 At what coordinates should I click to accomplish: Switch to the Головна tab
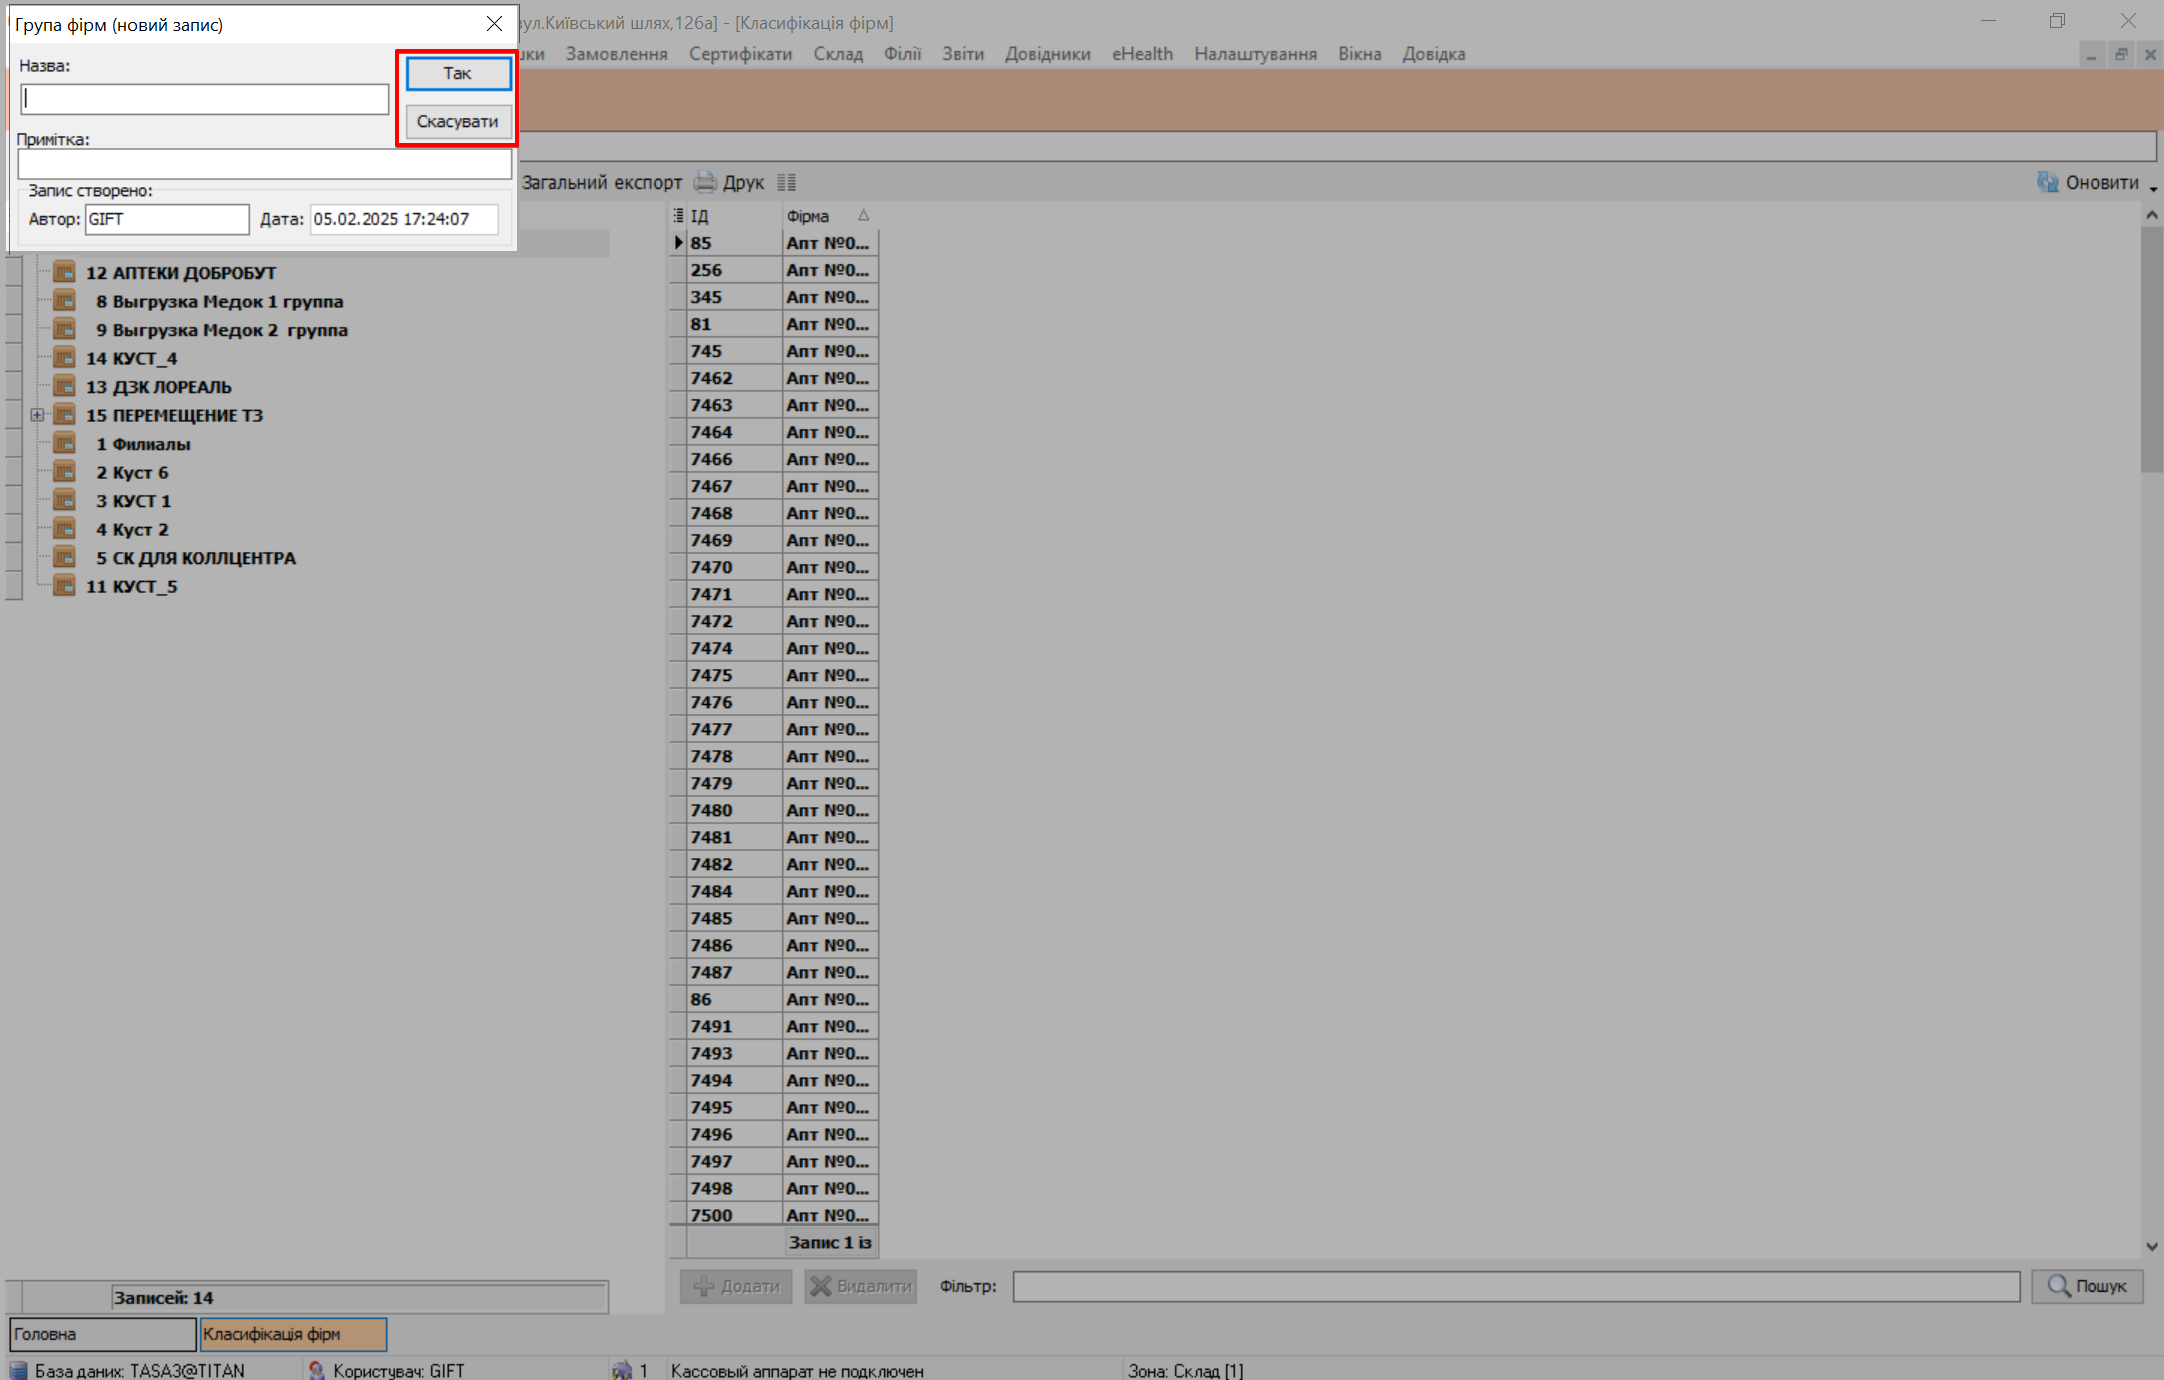pos(102,1334)
